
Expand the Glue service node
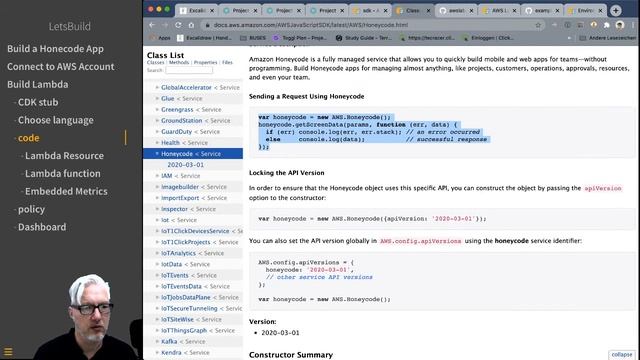157,98
